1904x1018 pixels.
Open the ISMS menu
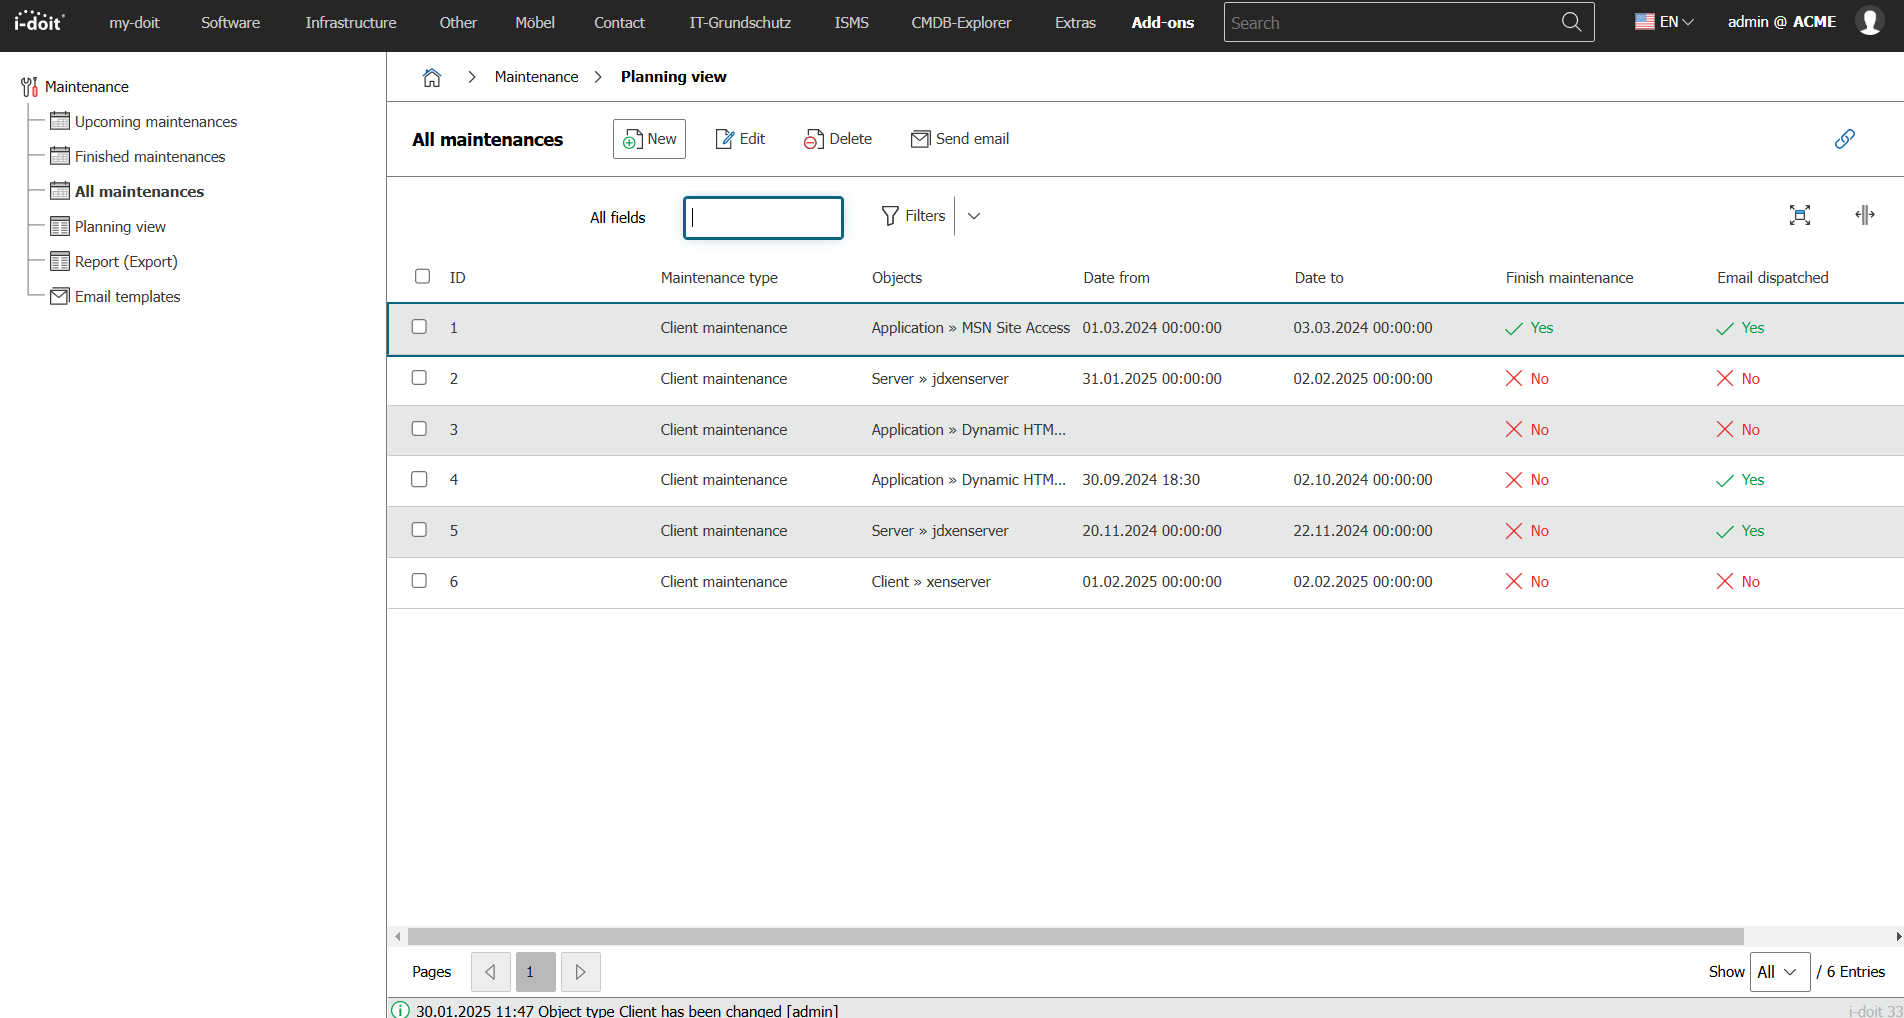click(852, 22)
